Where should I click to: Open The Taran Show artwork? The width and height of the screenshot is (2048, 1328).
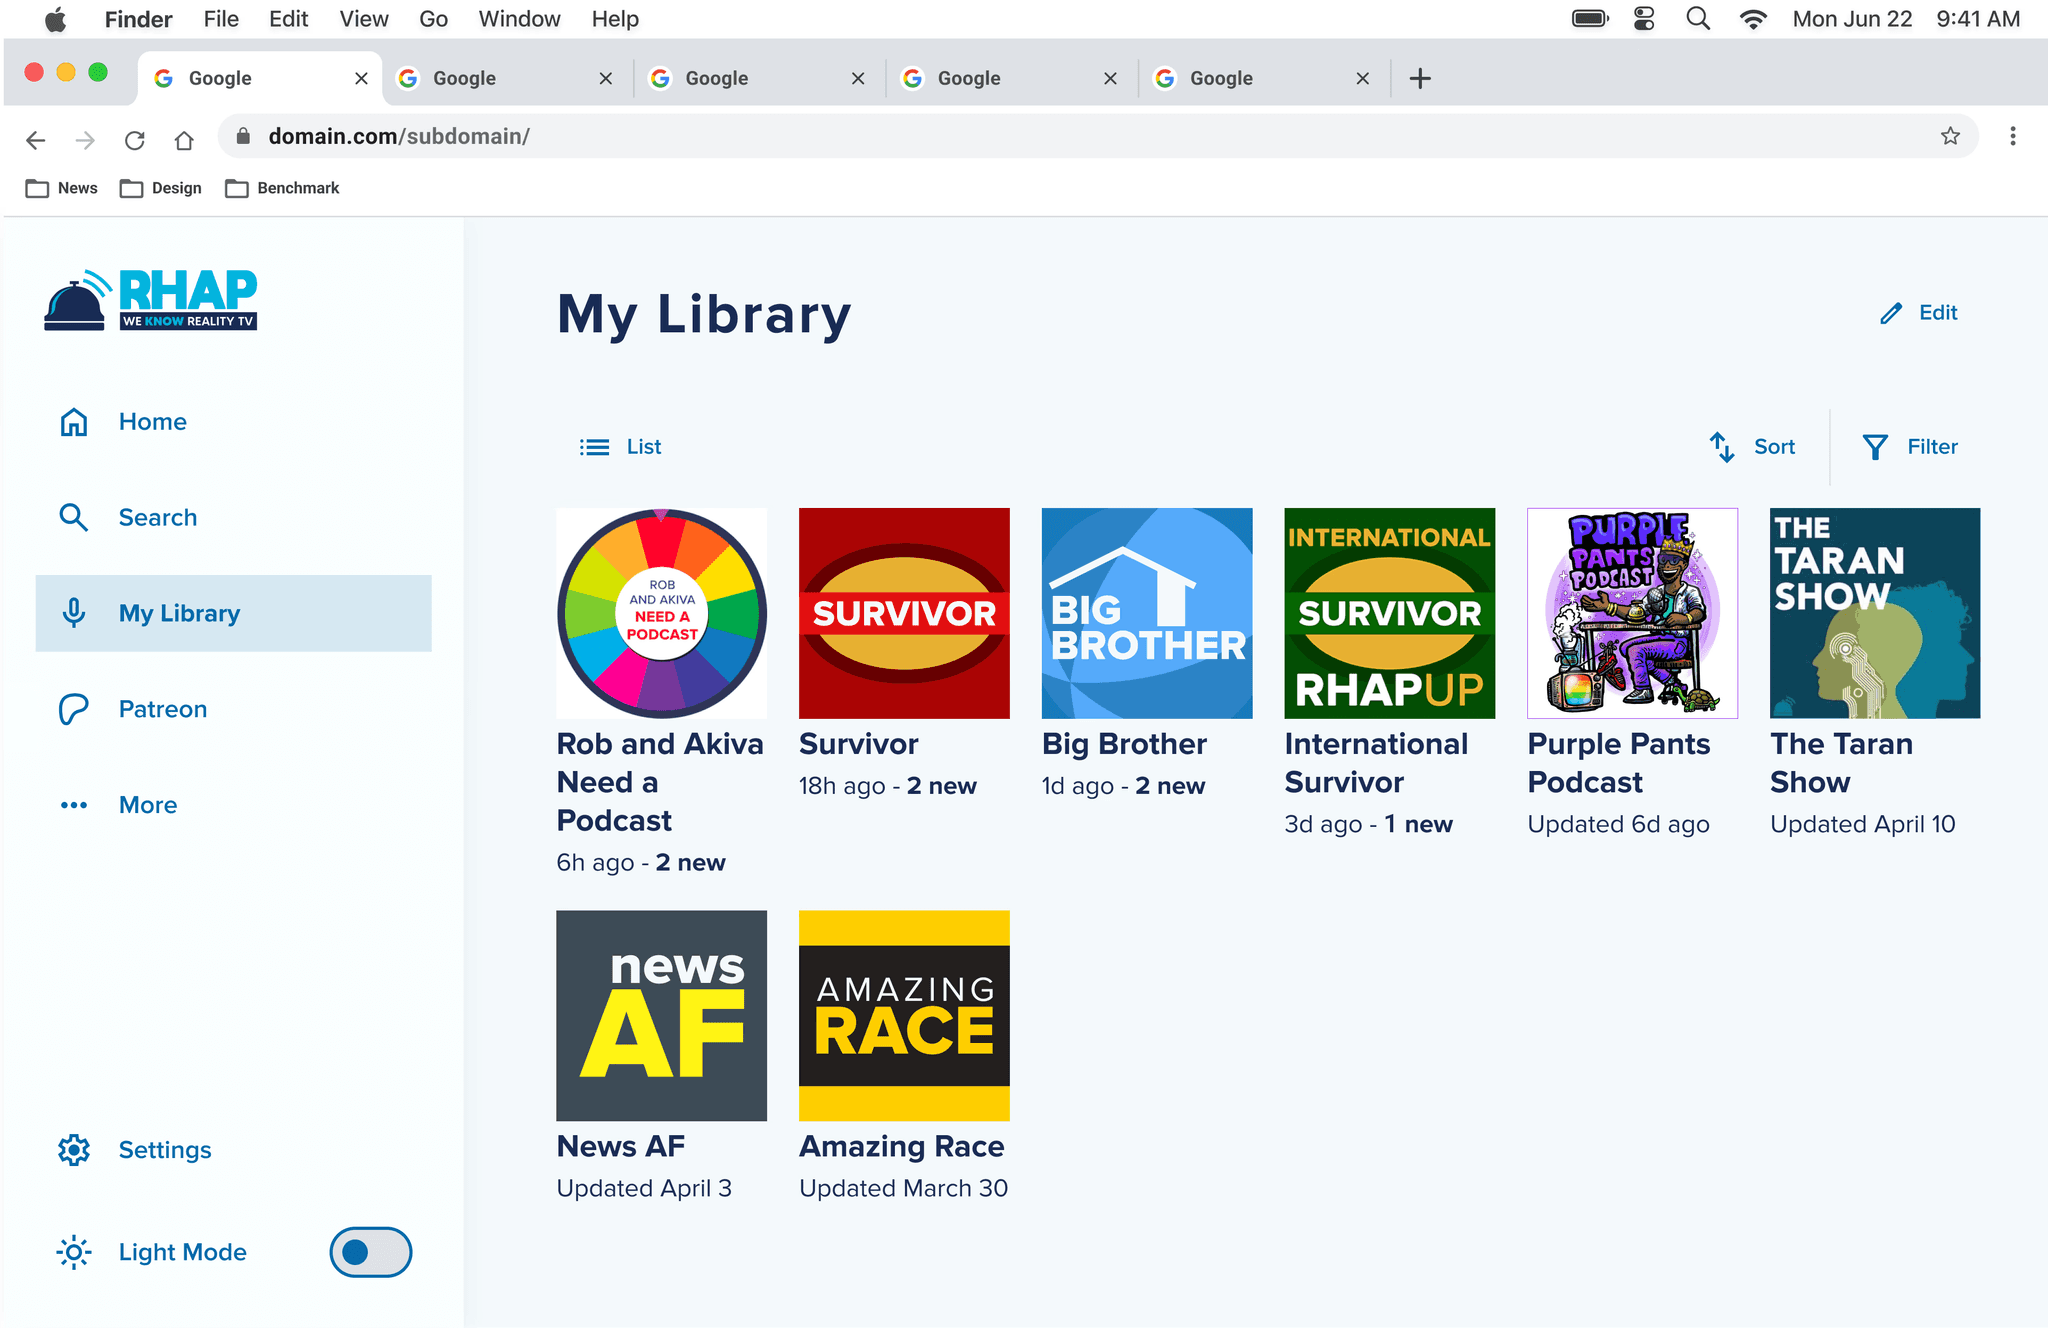[x=1875, y=613]
